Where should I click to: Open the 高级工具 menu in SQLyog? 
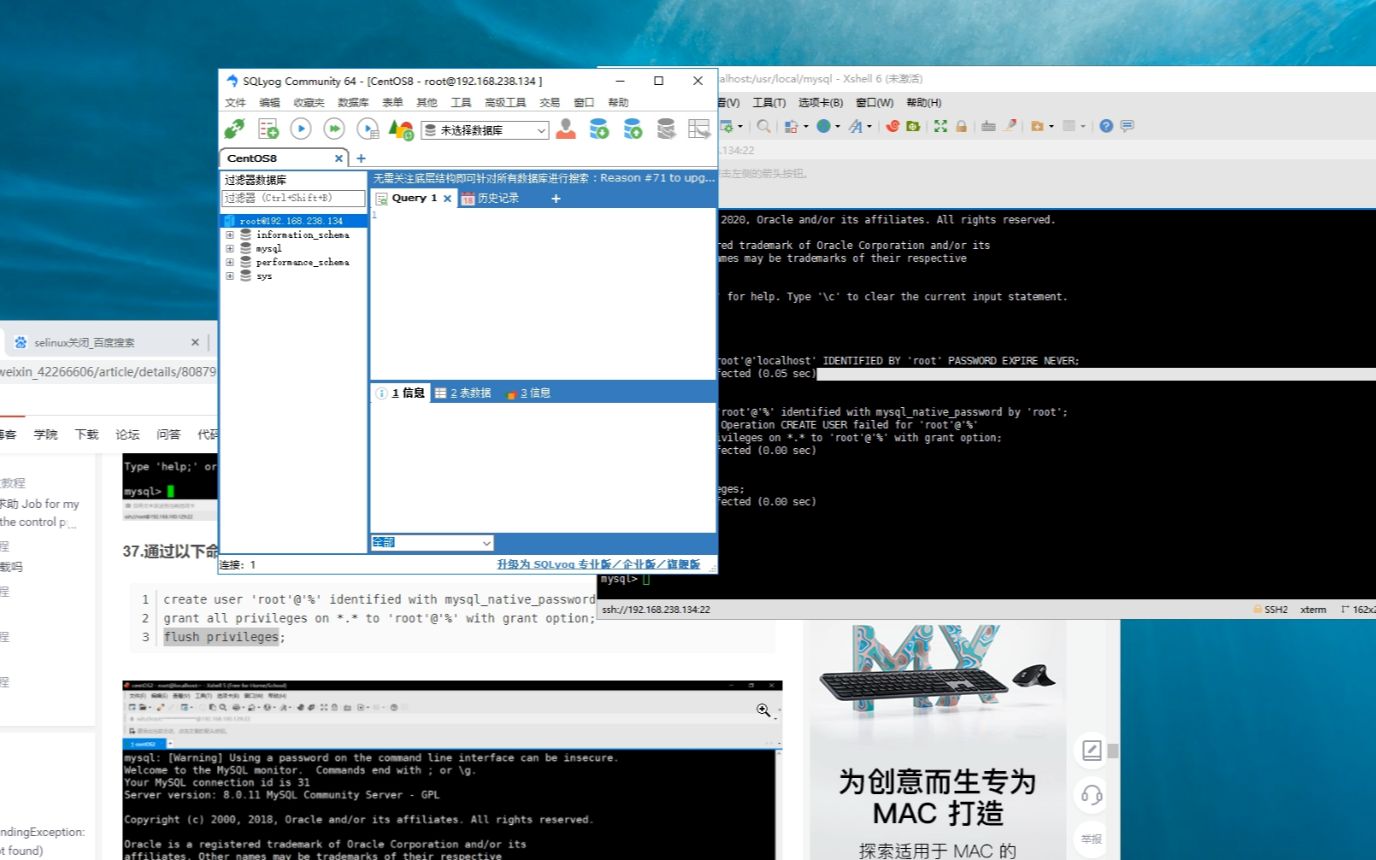[505, 102]
